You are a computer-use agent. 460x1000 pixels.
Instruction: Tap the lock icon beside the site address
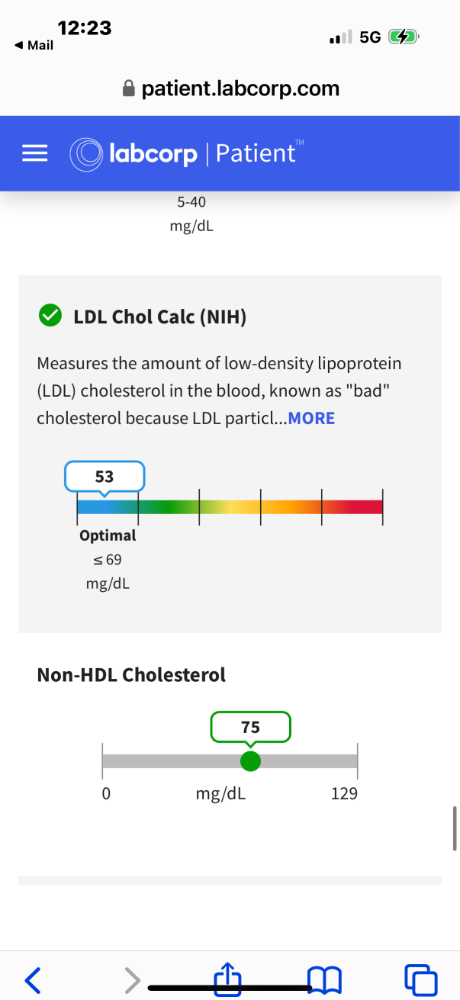click(129, 88)
